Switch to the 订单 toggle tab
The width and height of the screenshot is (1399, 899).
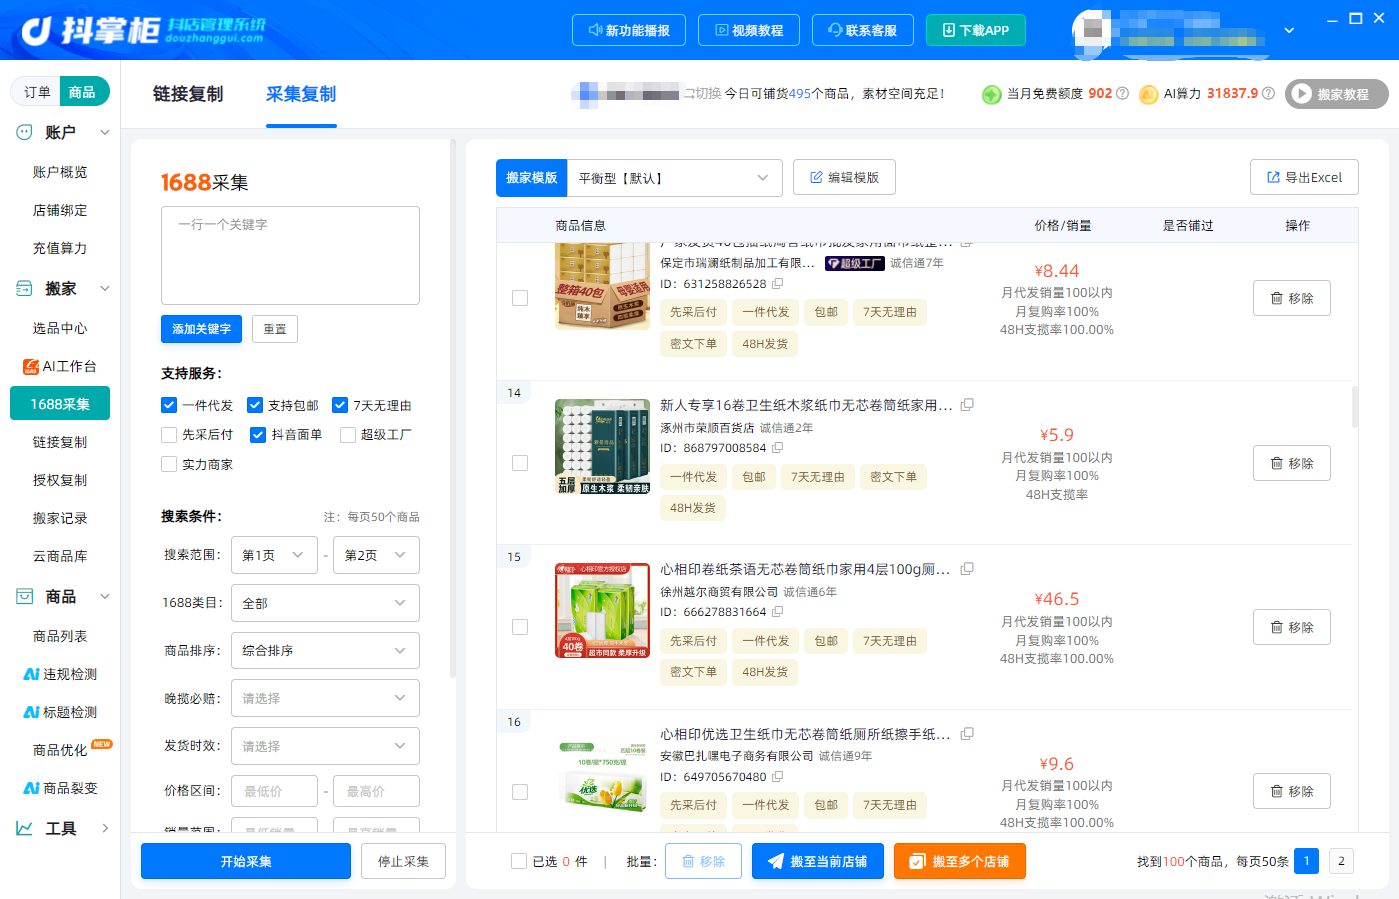37,92
